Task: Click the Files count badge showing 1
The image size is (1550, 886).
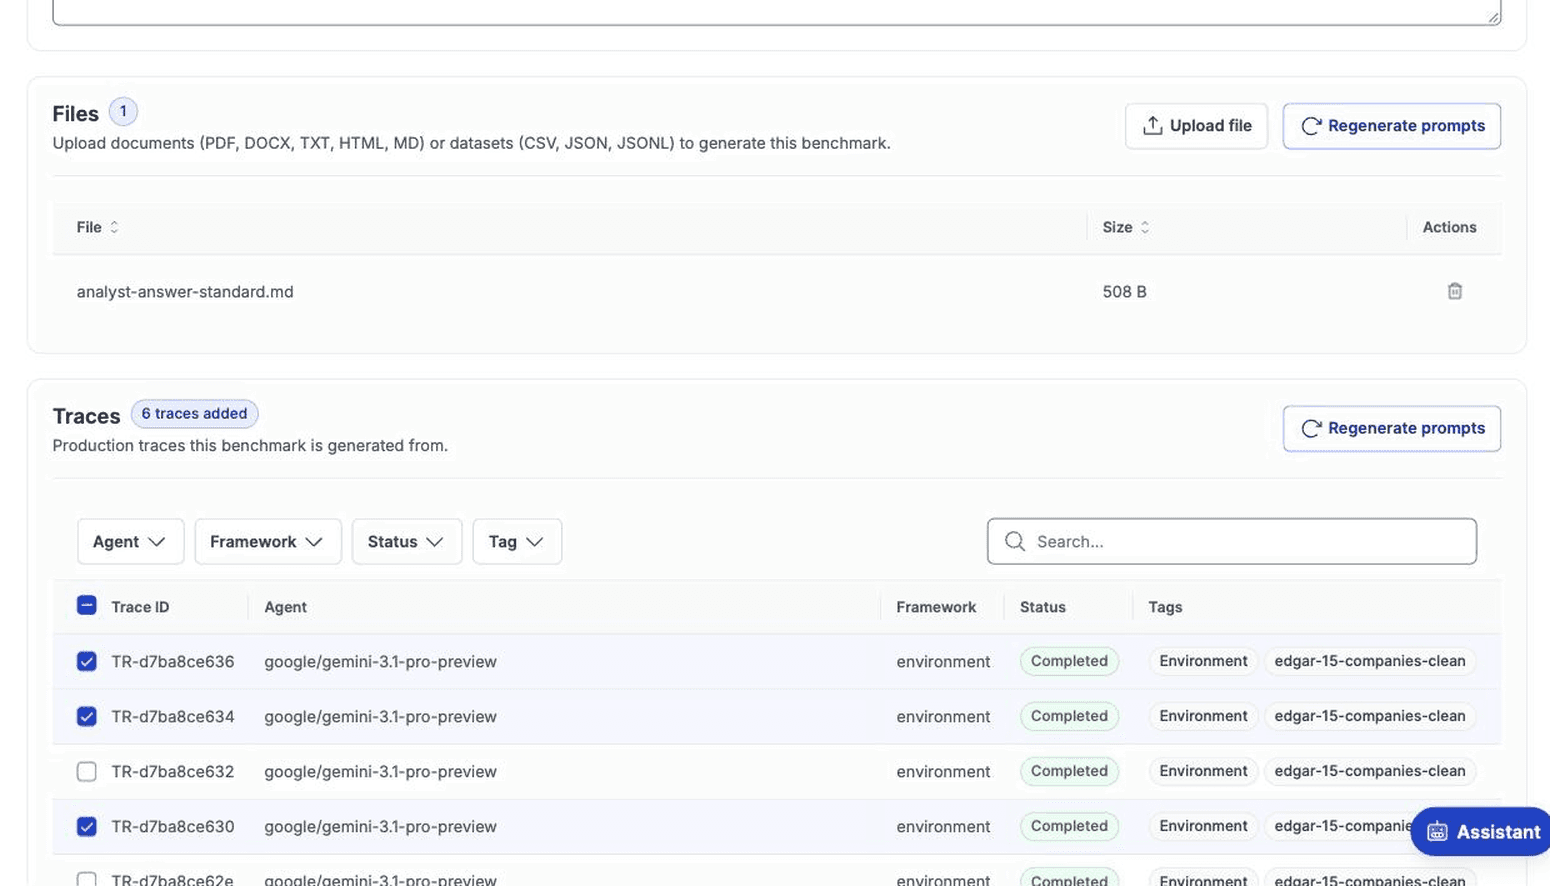Action: coord(123,111)
